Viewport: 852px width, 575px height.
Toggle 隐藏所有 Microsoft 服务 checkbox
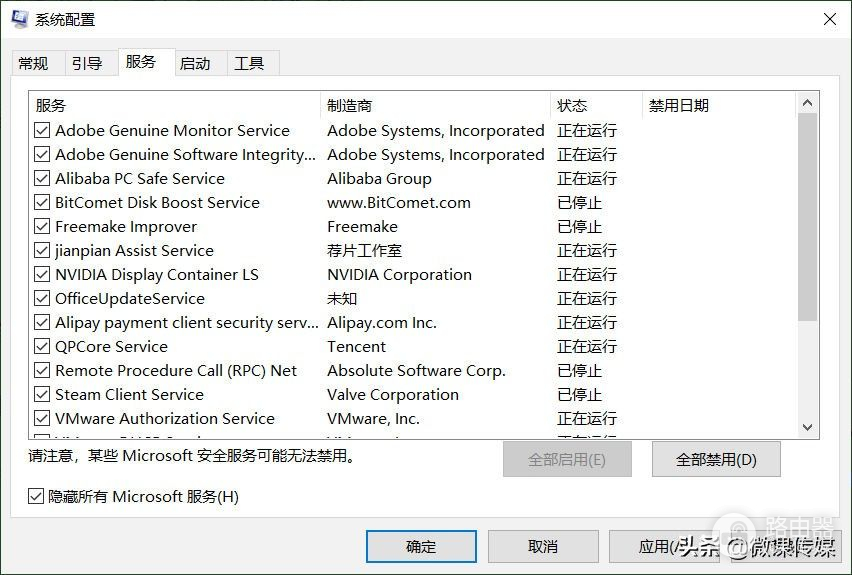tap(36, 496)
